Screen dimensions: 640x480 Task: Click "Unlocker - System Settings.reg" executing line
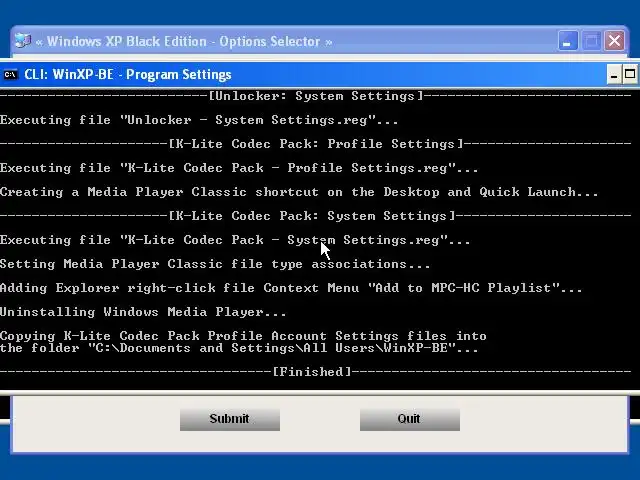pyautogui.click(x=199, y=120)
